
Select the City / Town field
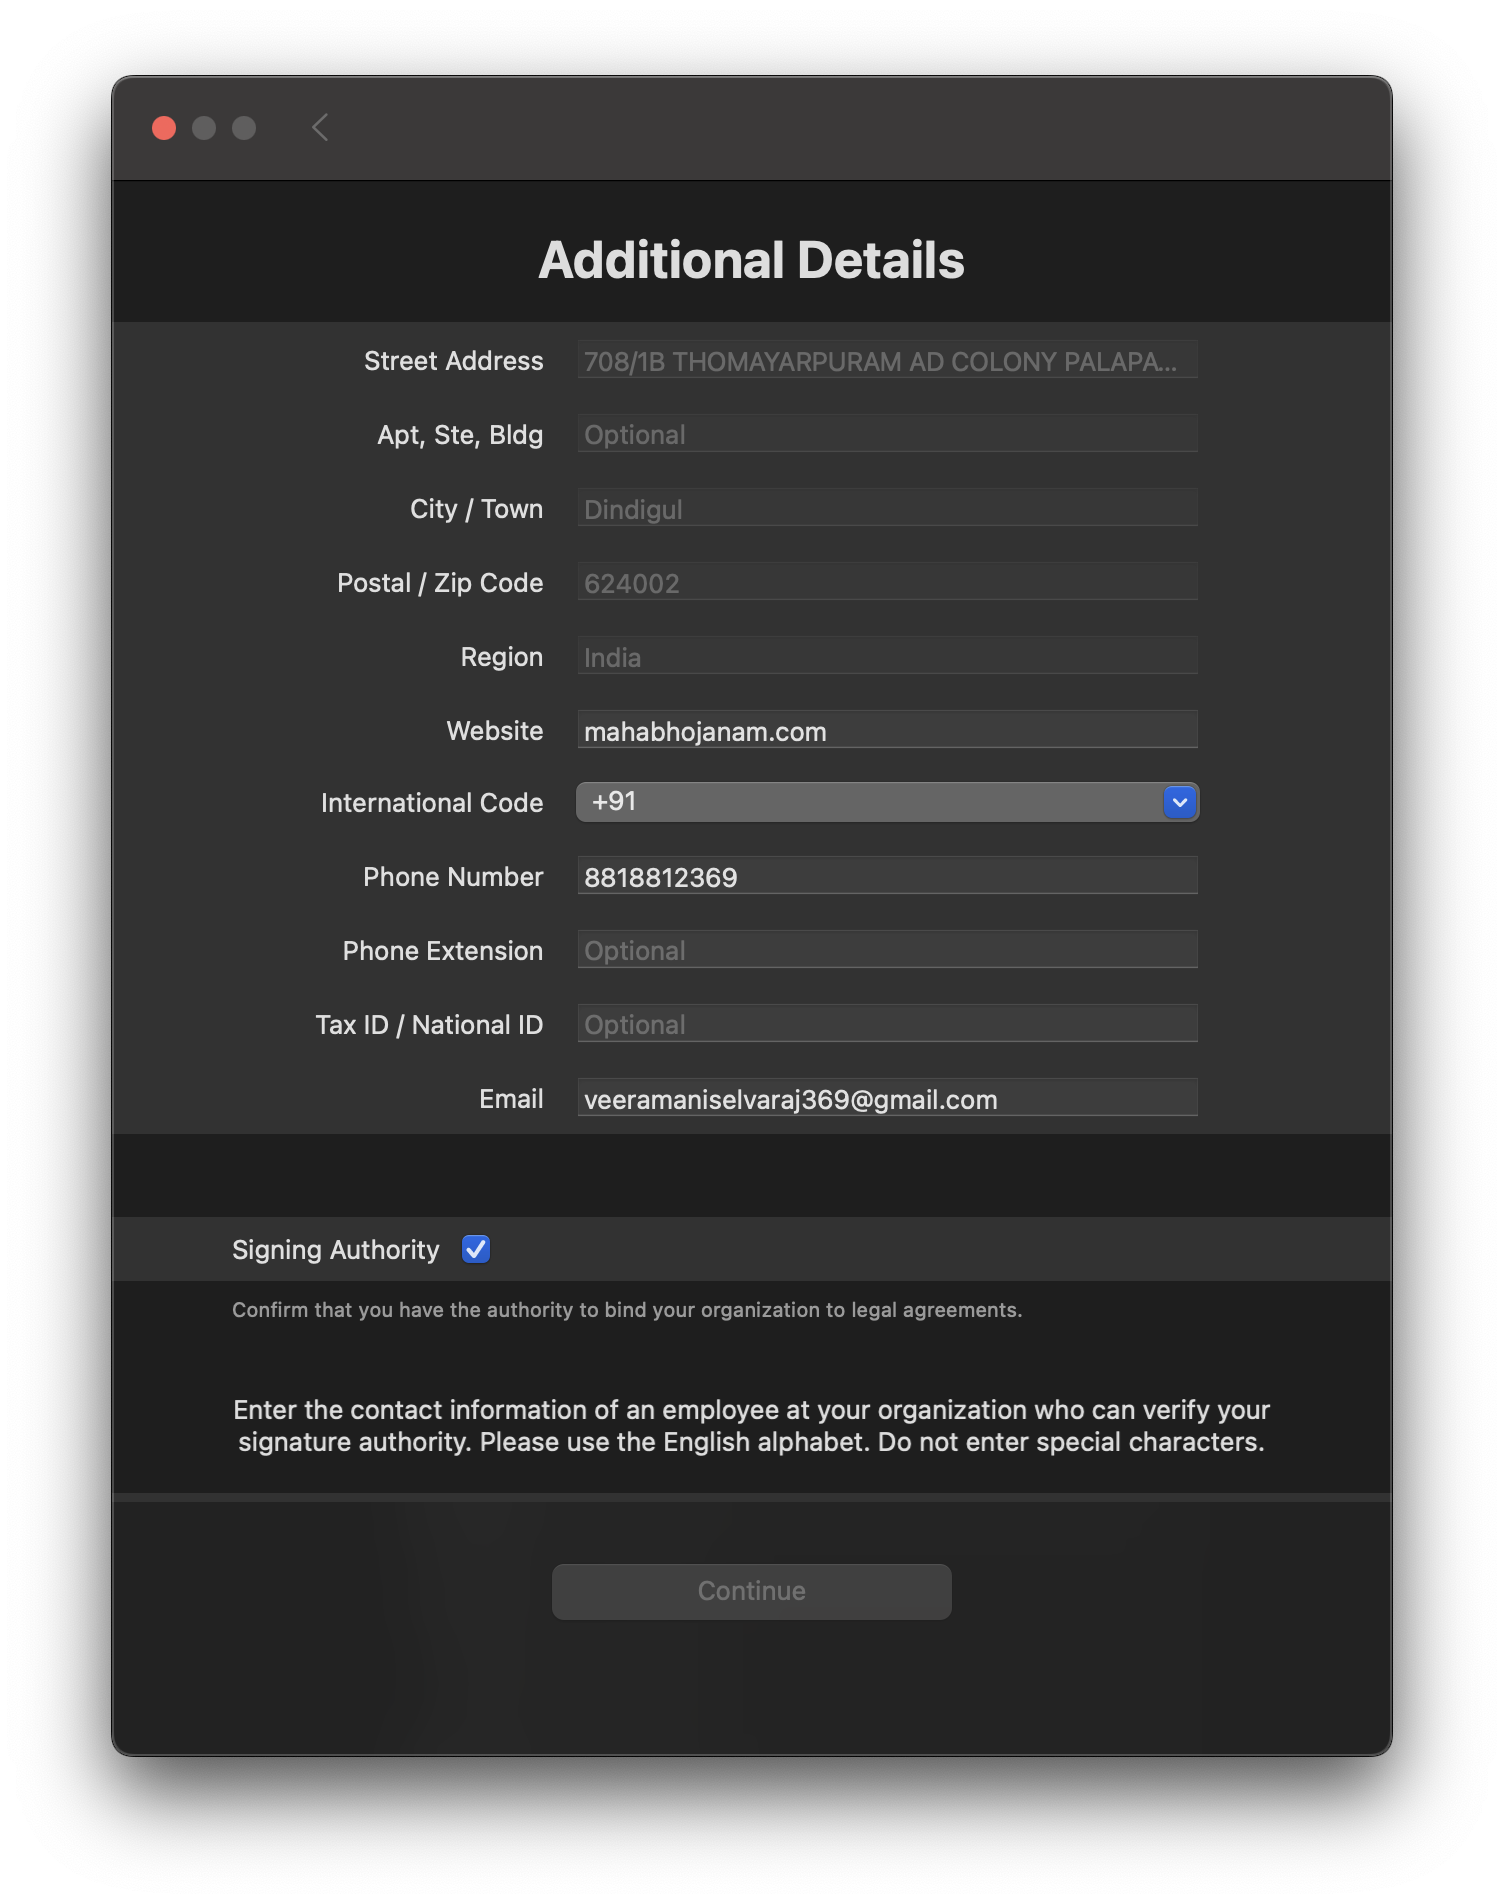point(886,509)
